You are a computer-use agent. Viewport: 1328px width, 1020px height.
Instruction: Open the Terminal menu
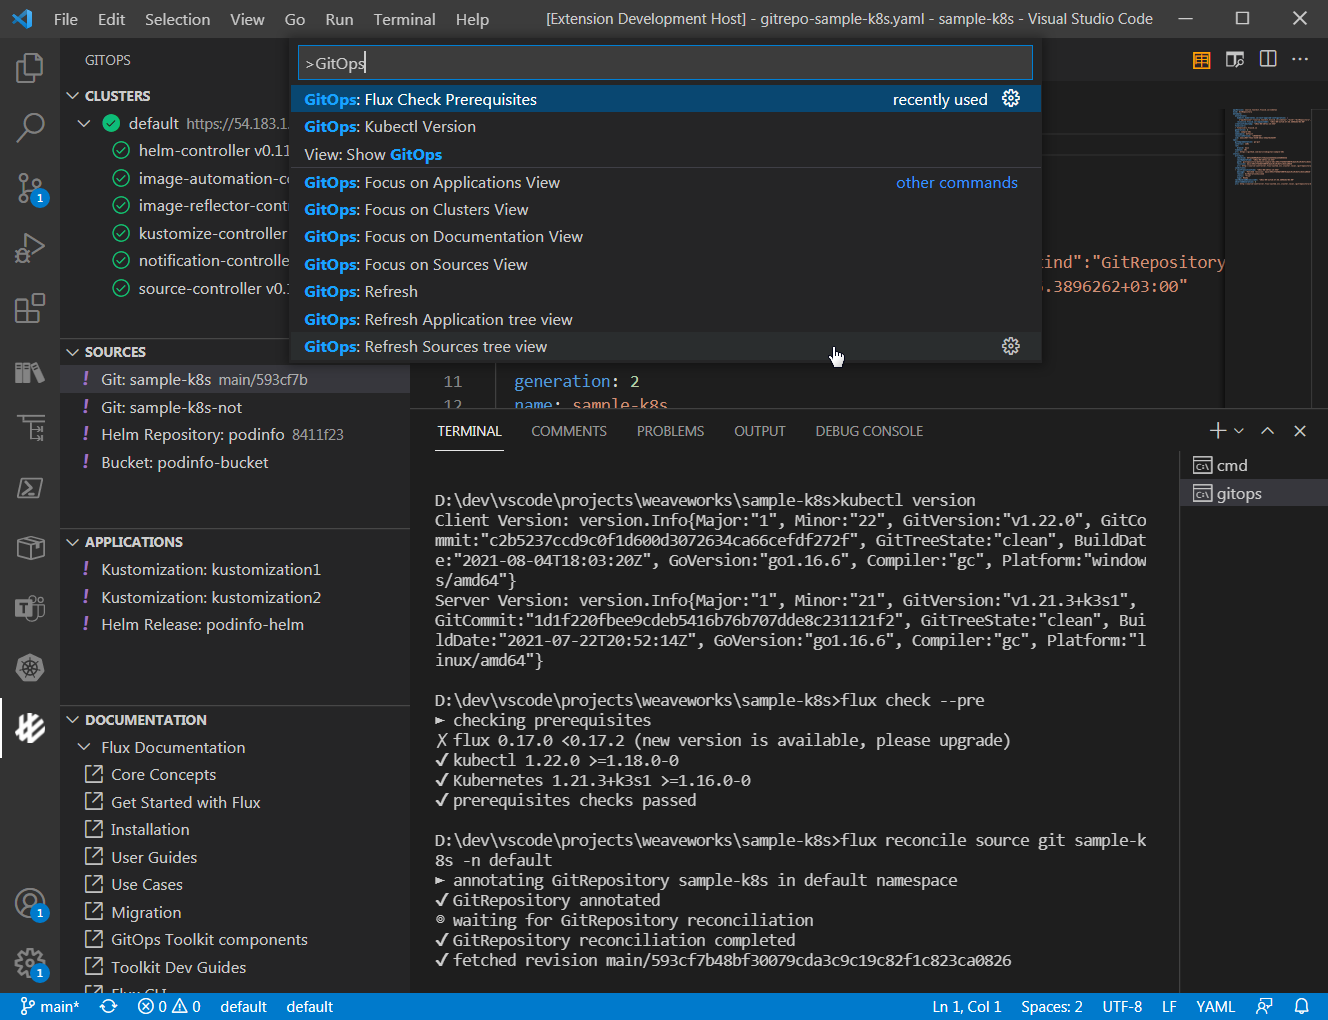(x=404, y=18)
